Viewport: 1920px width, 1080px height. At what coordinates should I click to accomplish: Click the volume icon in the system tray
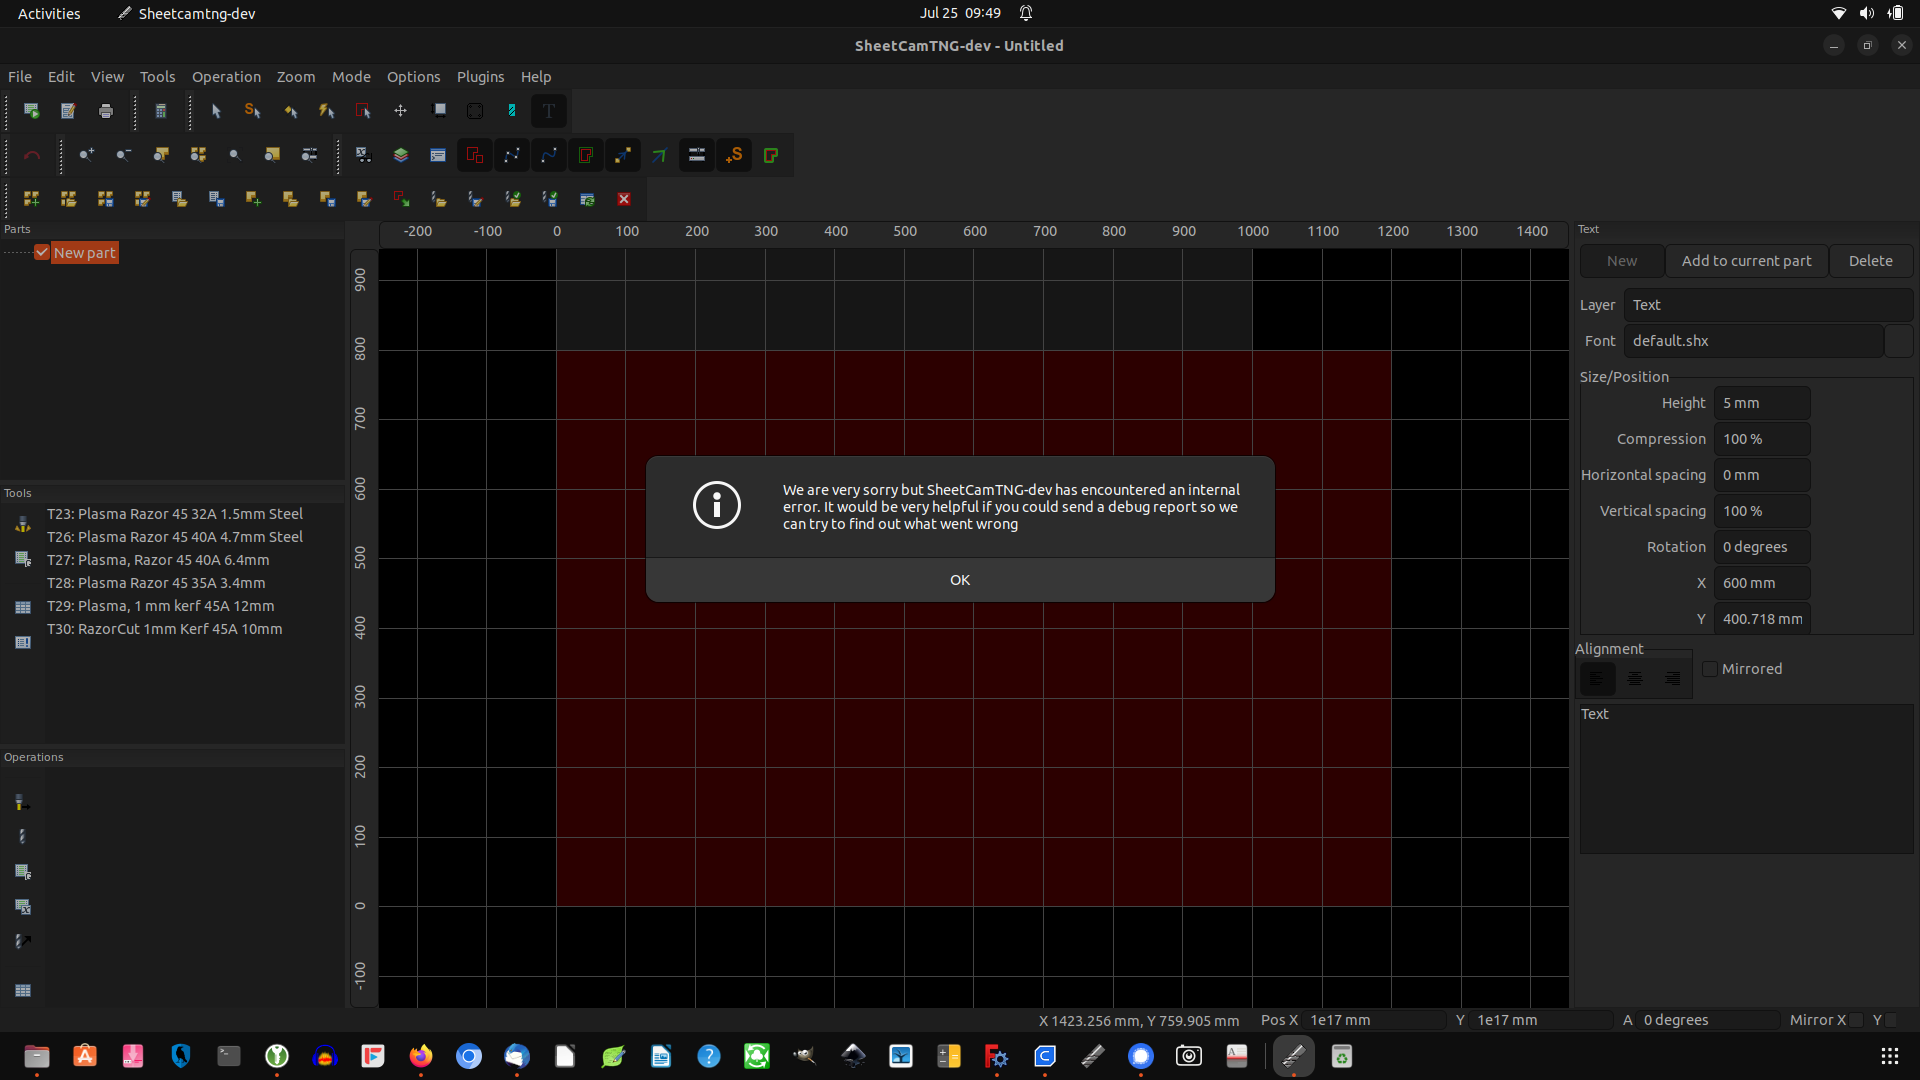(x=1866, y=13)
